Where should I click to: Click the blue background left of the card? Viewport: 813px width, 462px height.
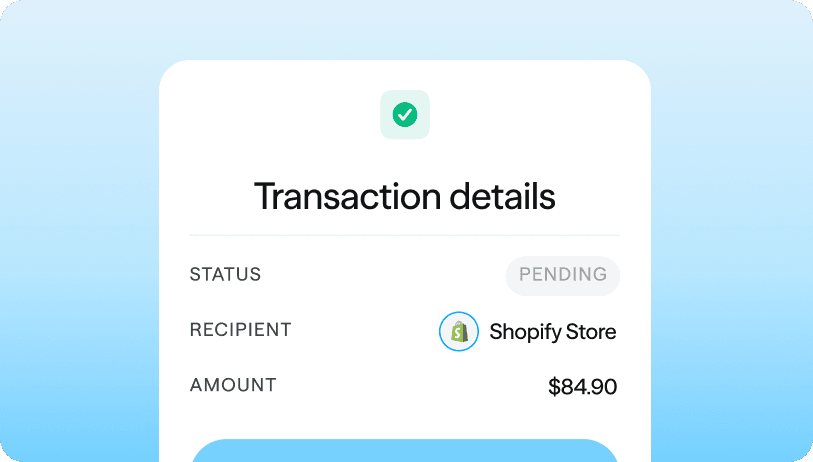pyautogui.click(x=80, y=250)
